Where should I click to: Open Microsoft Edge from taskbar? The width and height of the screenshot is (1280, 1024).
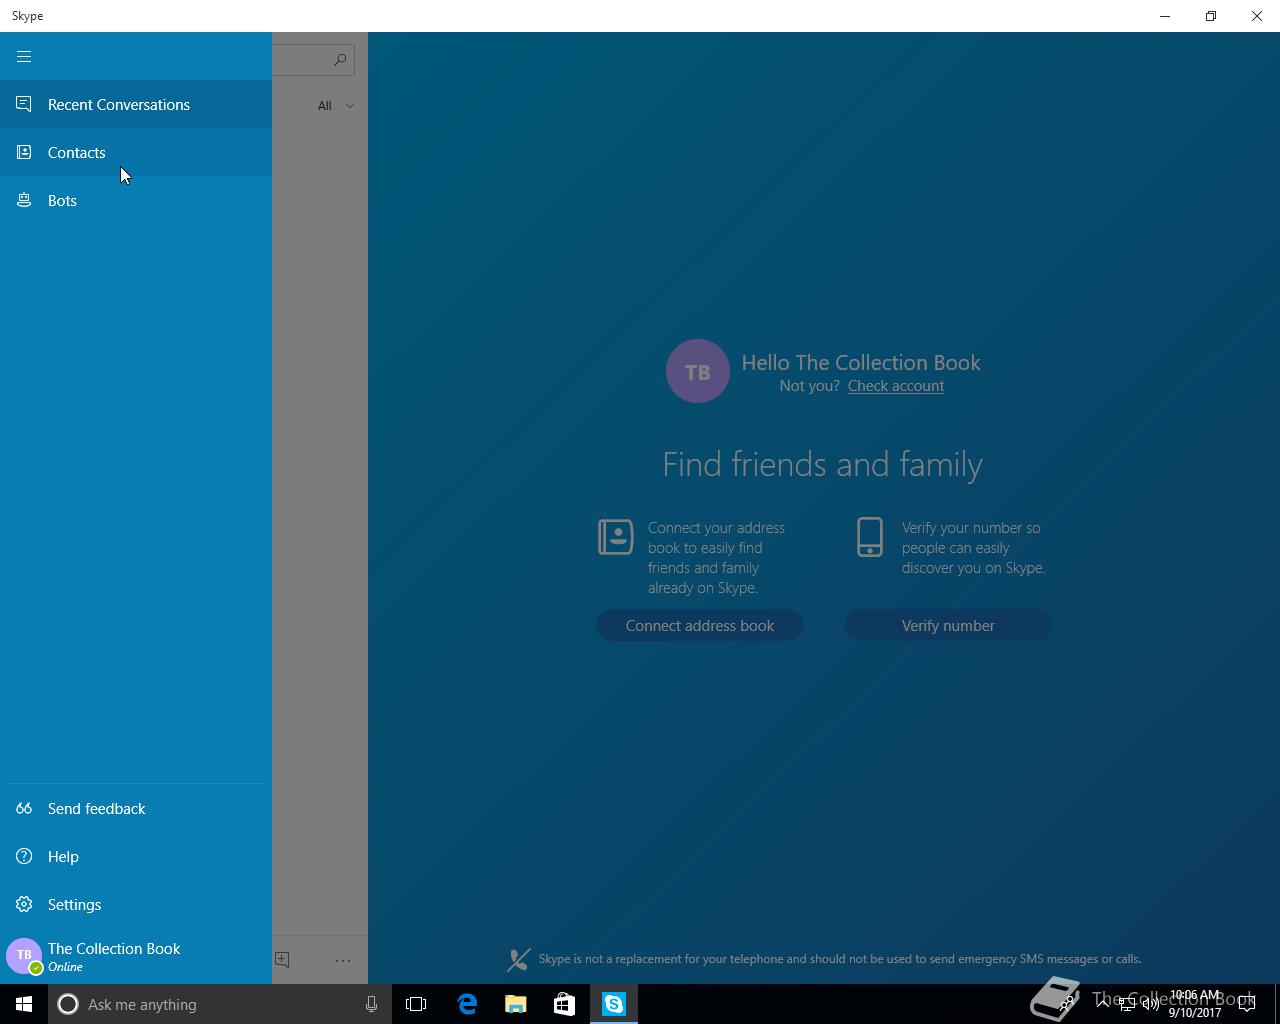pos(467,1004)
